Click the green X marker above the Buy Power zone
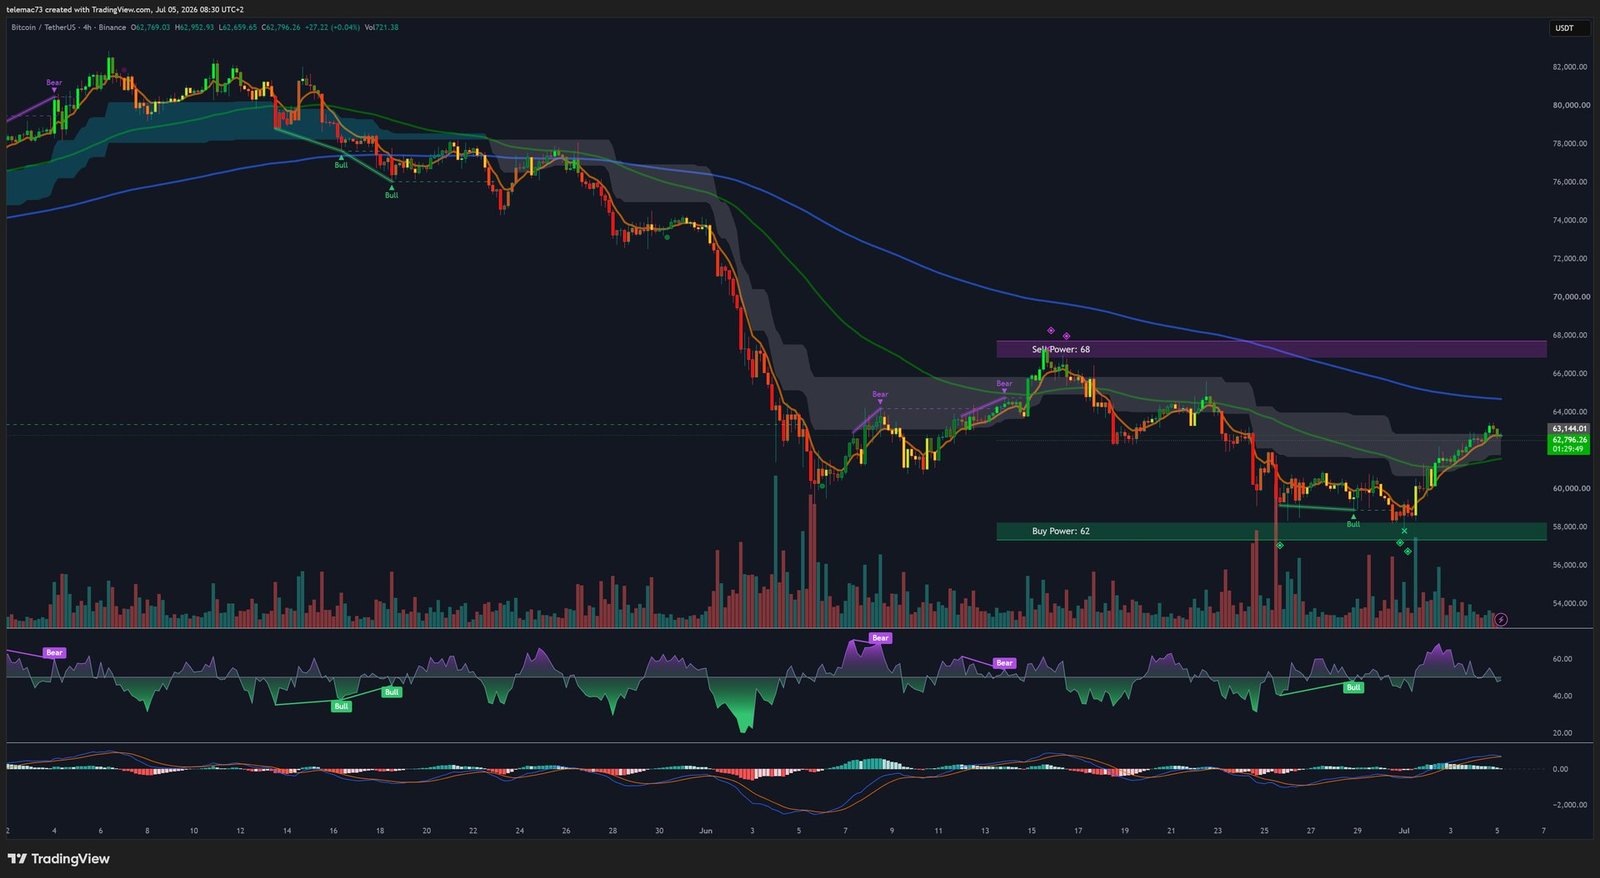Screen dimensions: 1600x878 point(1405,531)
